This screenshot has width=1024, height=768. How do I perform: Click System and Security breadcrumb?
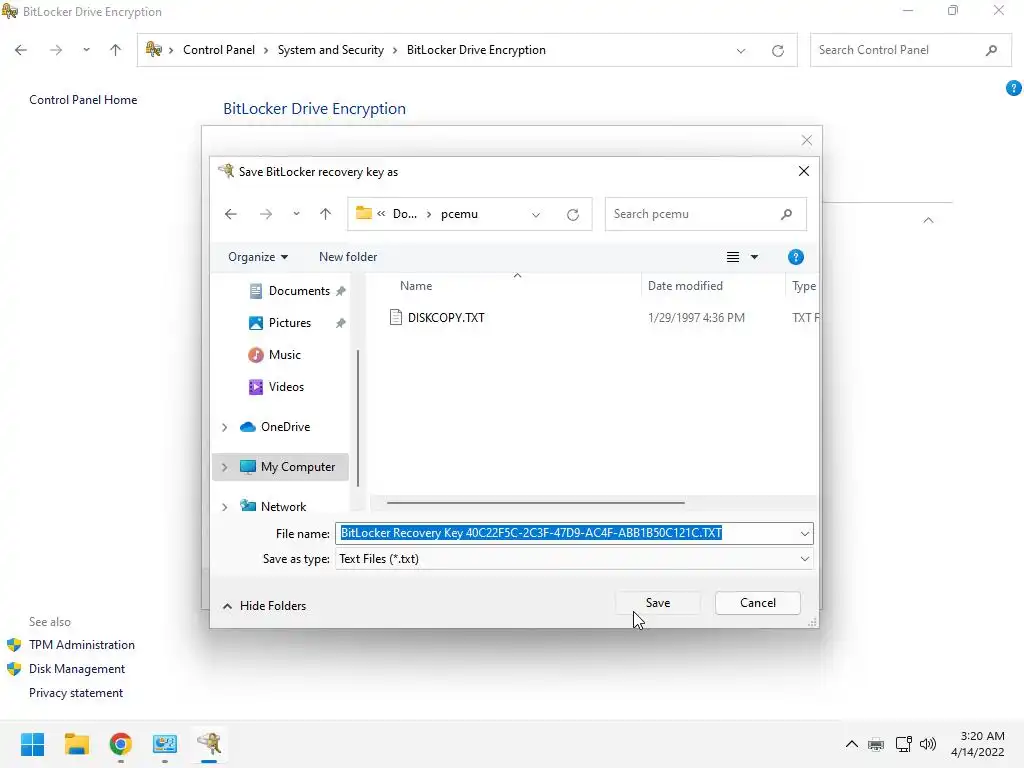tap(330, 50)
